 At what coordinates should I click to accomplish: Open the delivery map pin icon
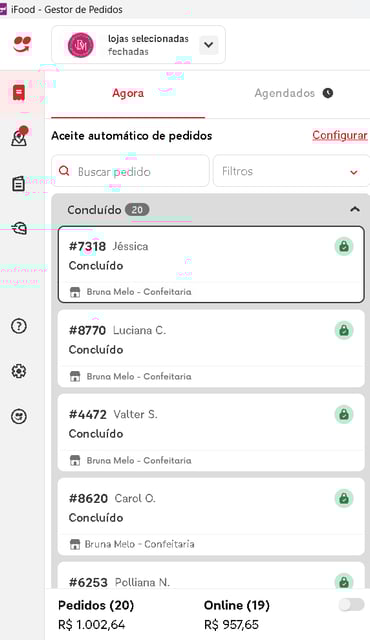pos(19,136)
